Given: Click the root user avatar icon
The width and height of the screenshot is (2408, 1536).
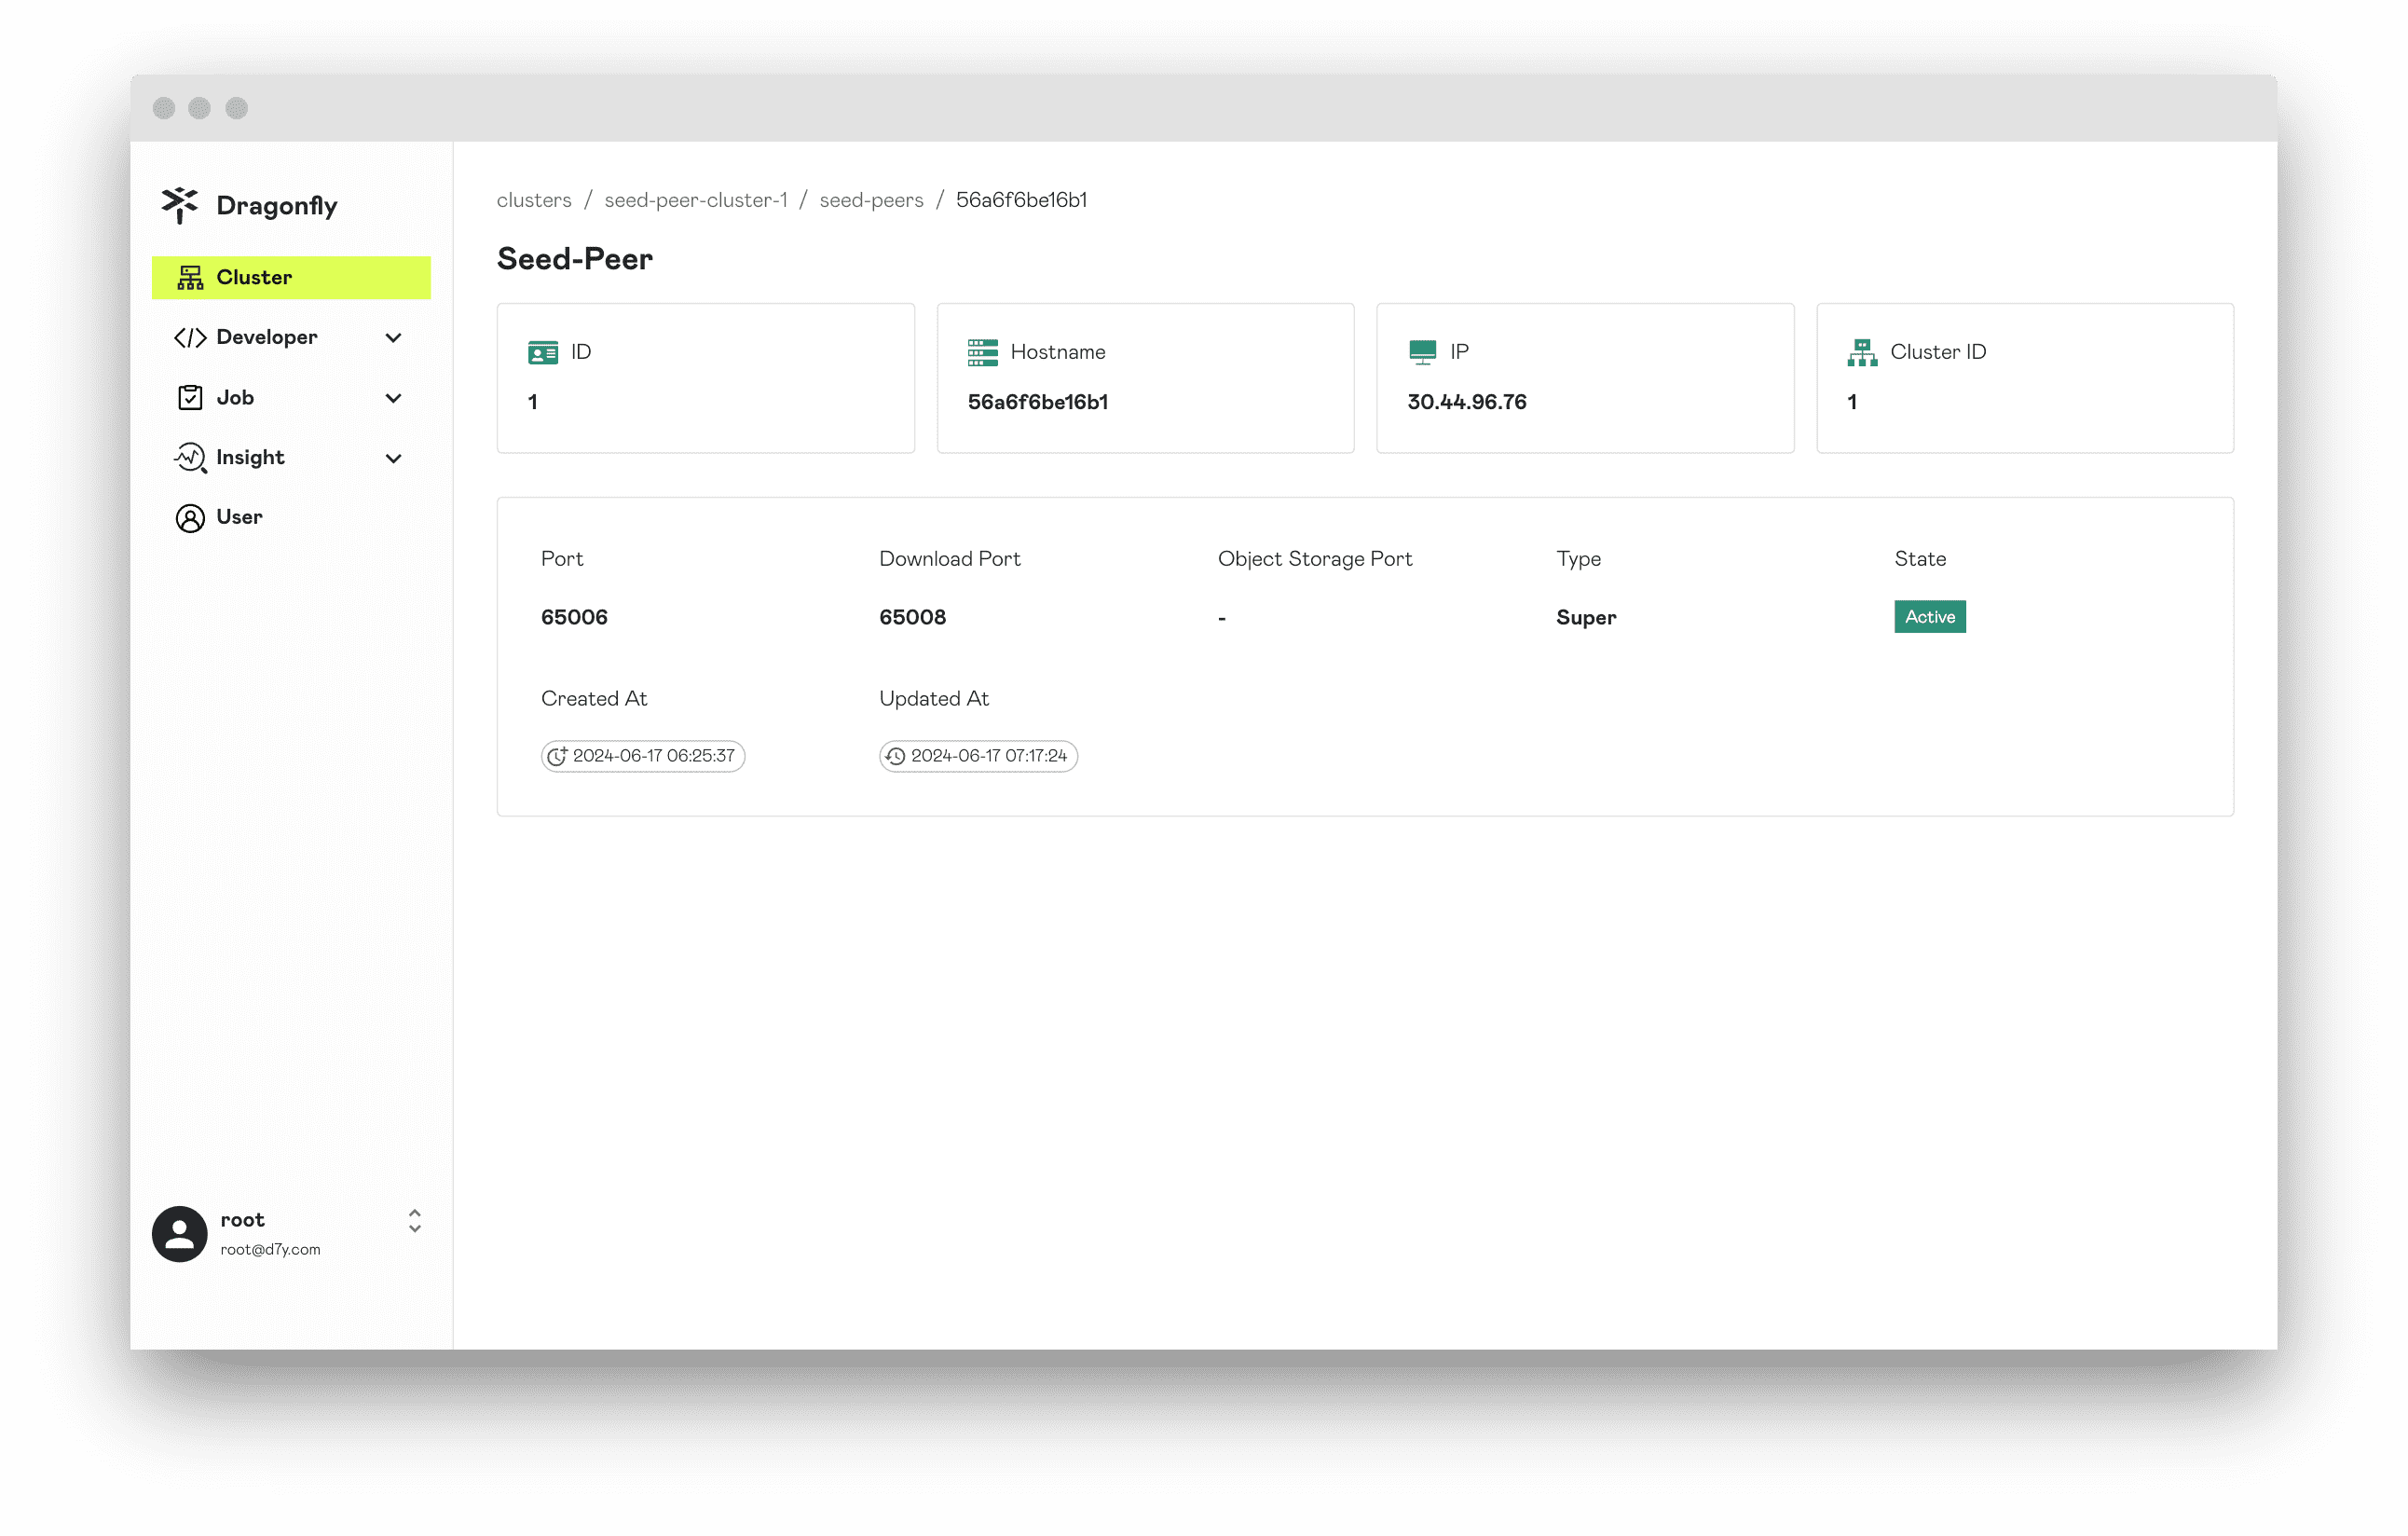Looking at the screenshot, I should [179, 1232].
